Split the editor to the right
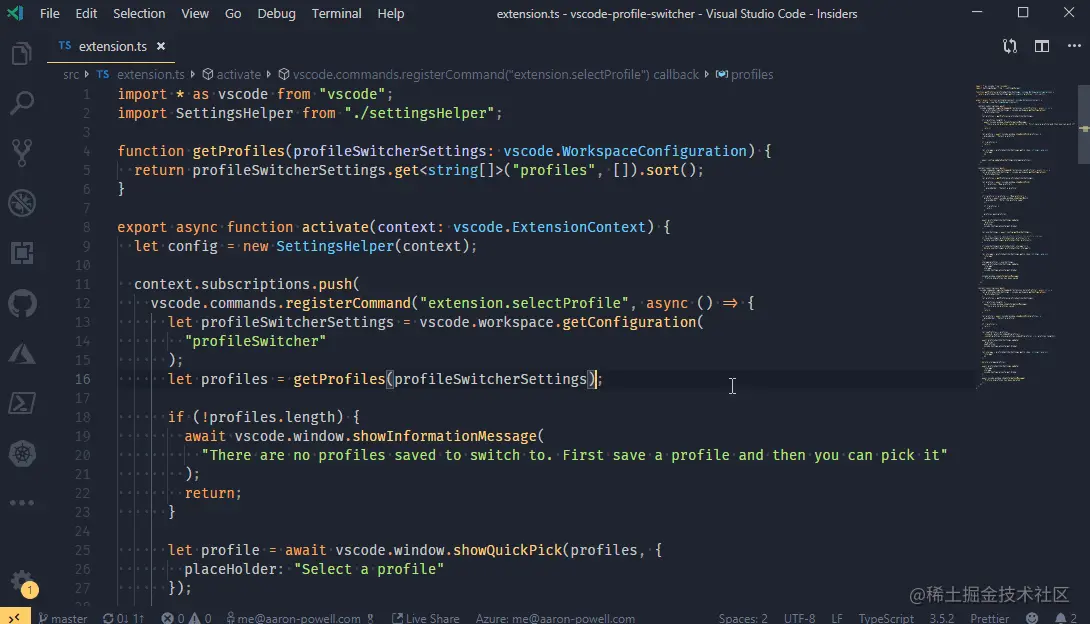Screen dimensions: 1090x624 click(x=1041, y=46)
